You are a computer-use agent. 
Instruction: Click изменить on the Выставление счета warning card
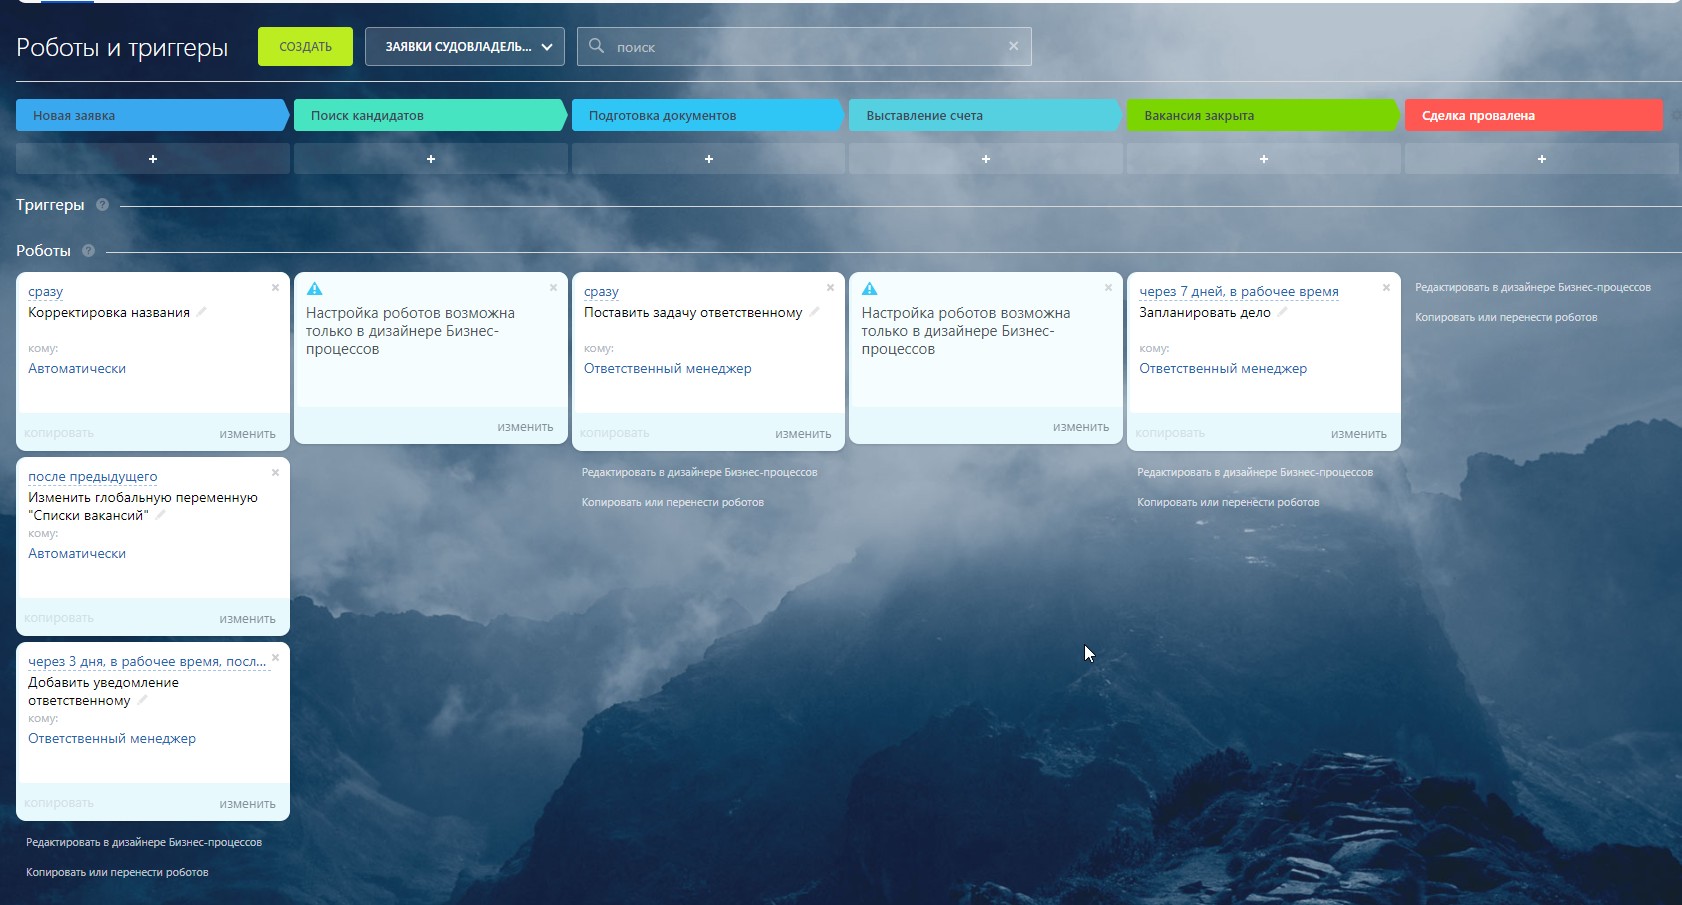click(x=1081, y=427)
